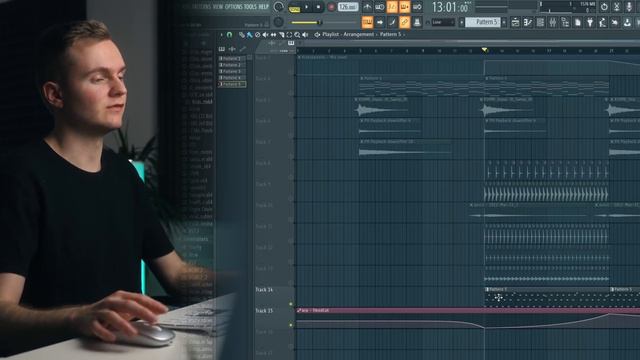Click the stamp-like icon in transport row
Viewport: 640px width, 360px height.
pos(417,22)
